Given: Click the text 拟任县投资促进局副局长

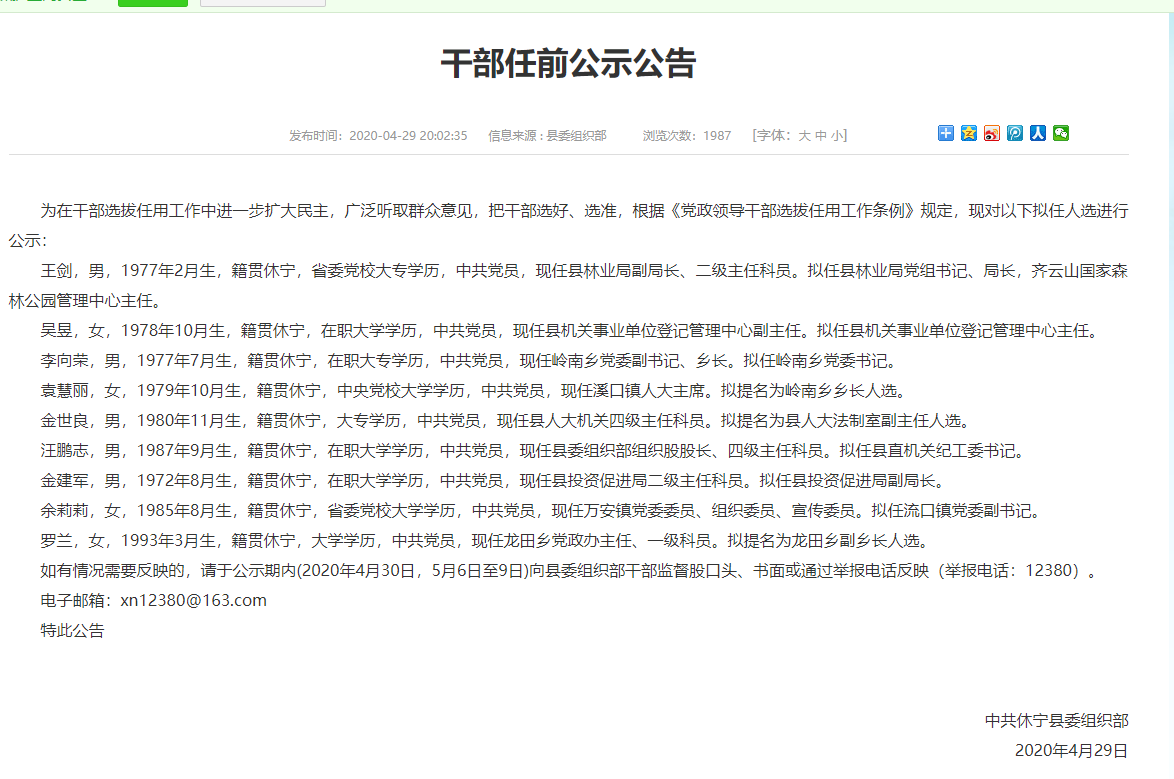Looking at the screenshot, I should click(x=847, y=480).
